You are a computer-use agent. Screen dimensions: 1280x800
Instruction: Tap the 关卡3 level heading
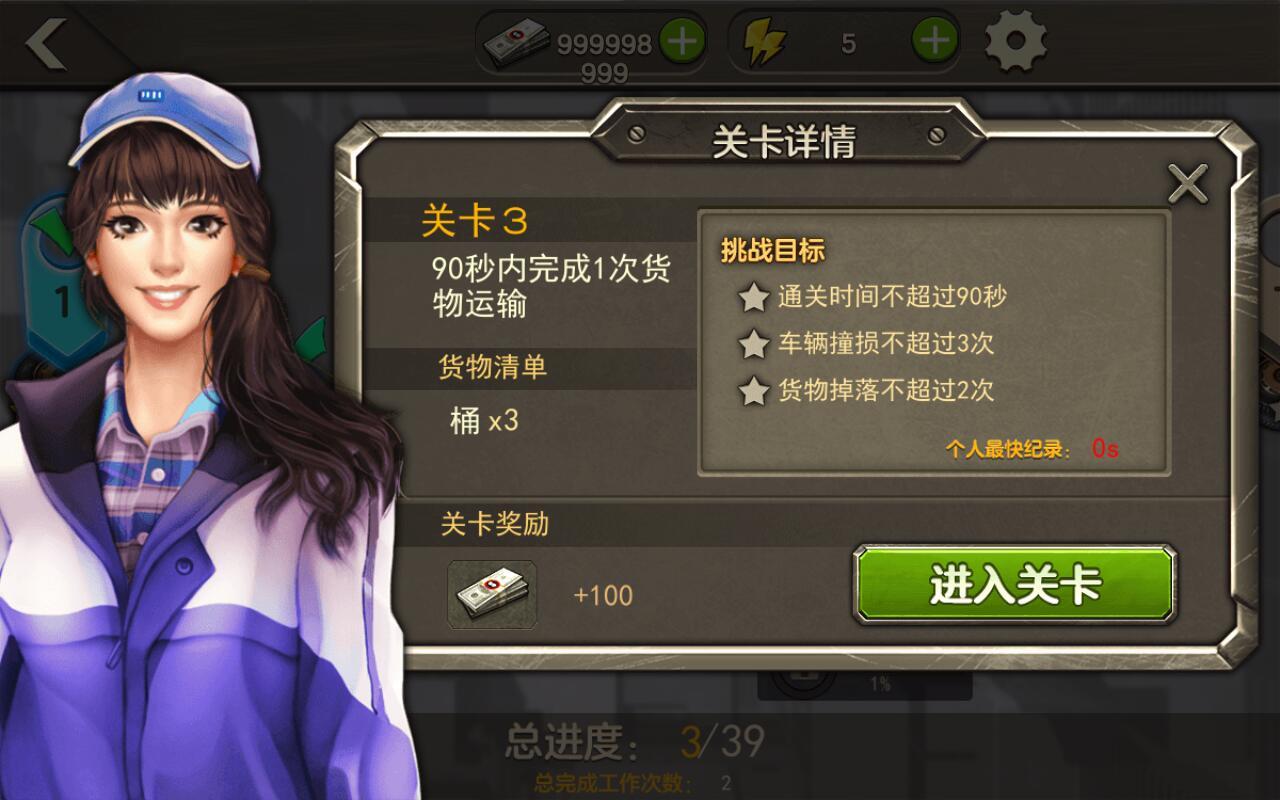(475, 221)
